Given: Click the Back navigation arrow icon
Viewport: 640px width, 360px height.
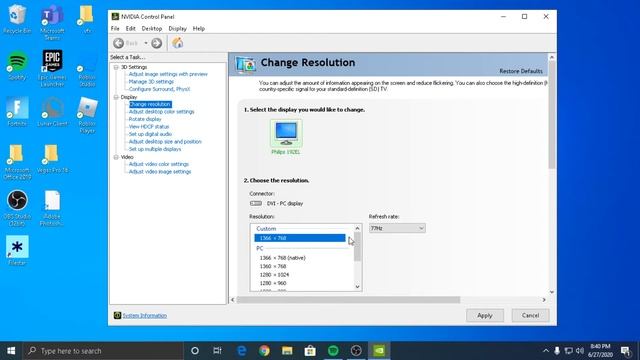Looking at the screenshot, I should pyautogui.click(x=119, y=43).
